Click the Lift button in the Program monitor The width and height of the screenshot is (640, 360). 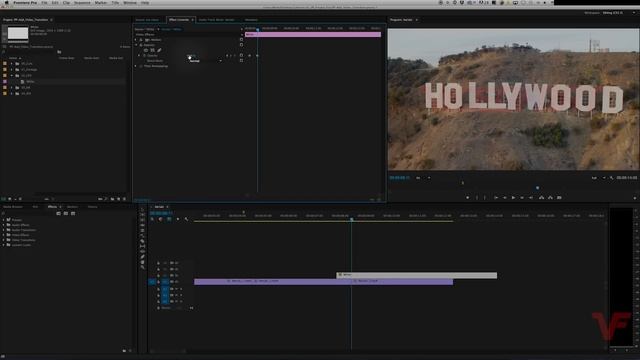[x=542, y=198]
